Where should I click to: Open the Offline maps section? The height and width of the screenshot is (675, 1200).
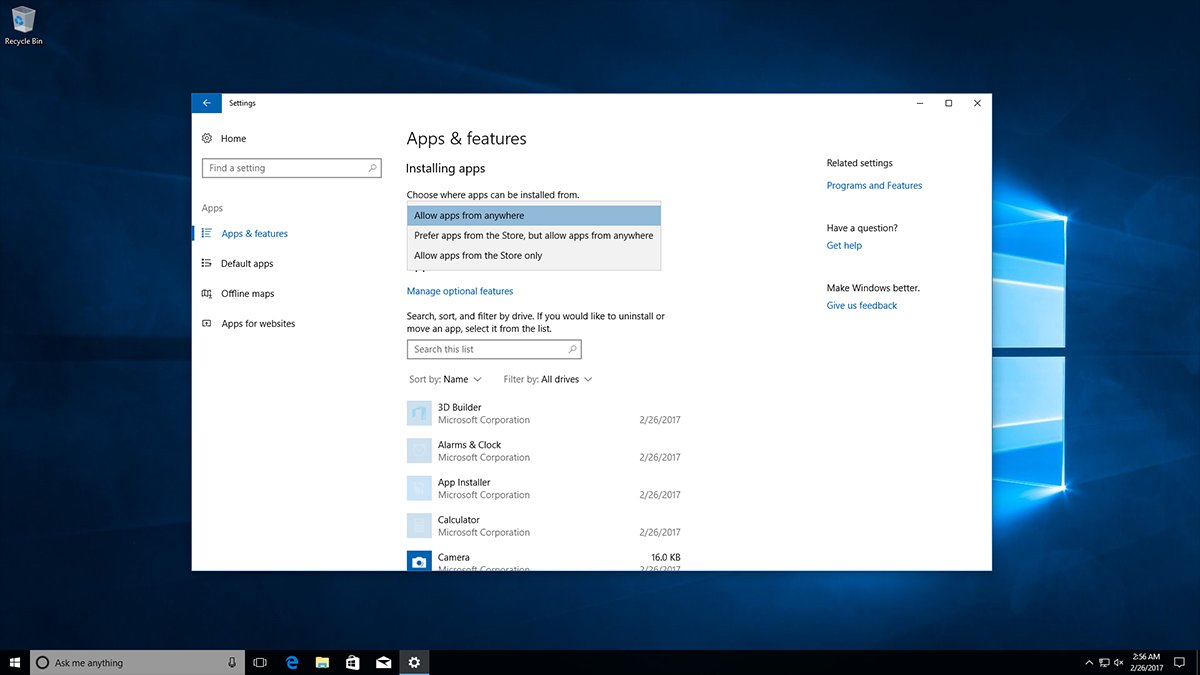tap(238, 294)
